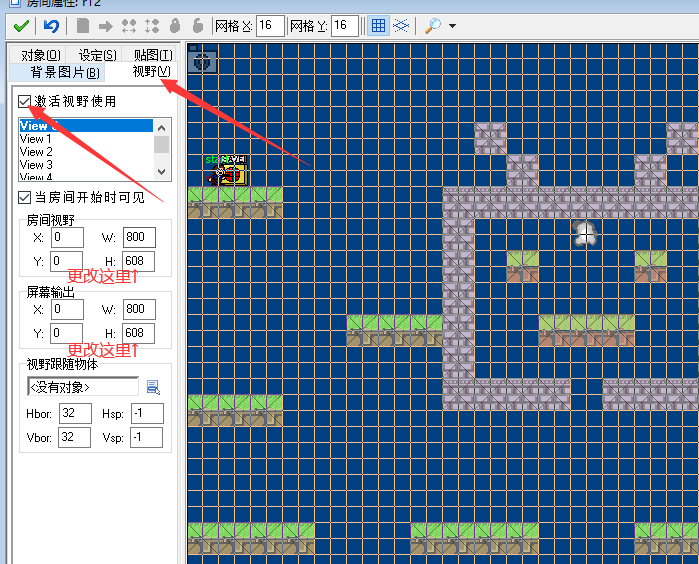Click the view list scroll up arrow

(x=162, y=128)
